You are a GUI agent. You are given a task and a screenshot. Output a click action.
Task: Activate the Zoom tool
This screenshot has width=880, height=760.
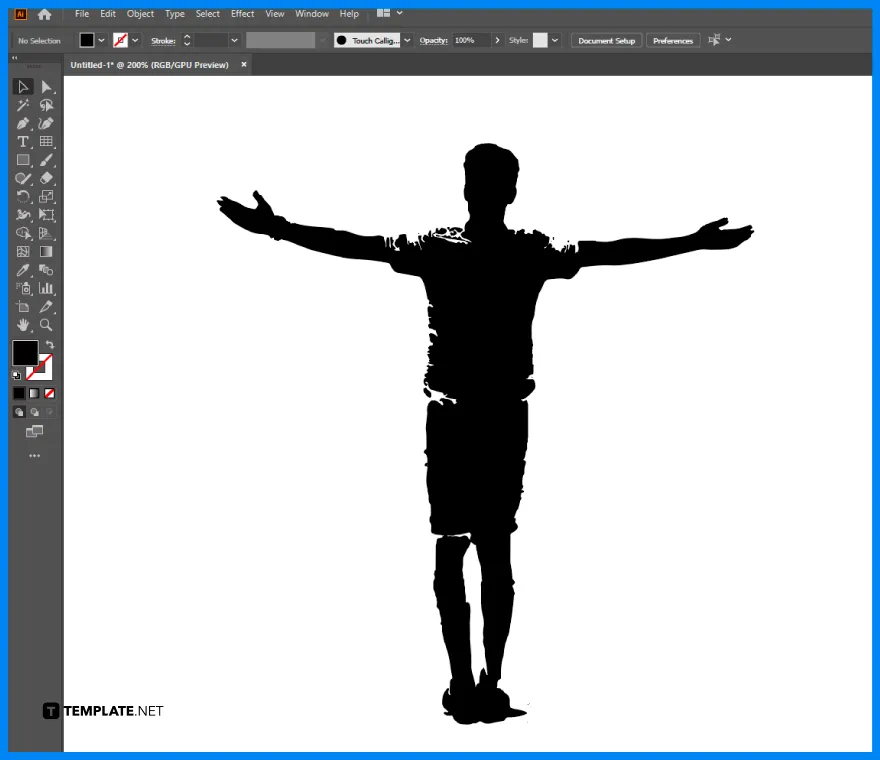(x=46, y=325)
